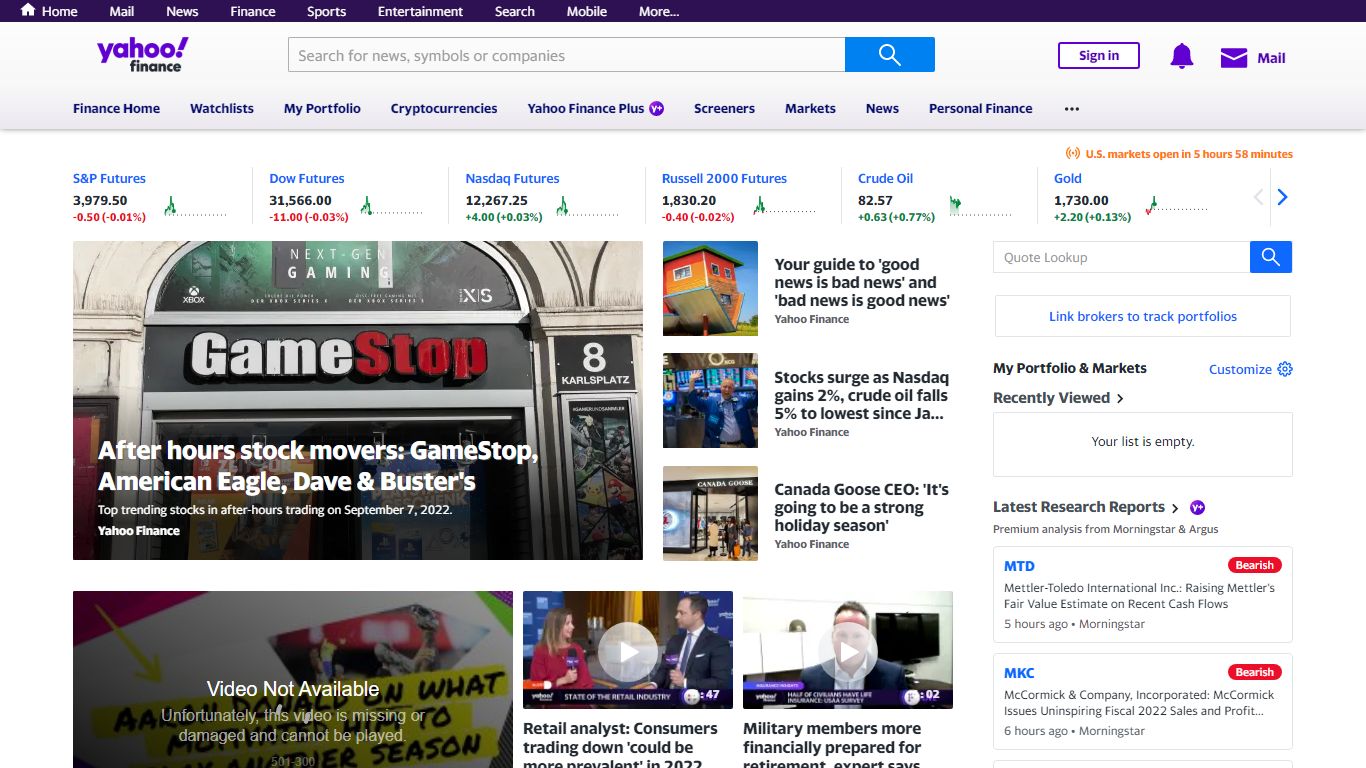
Task: Click Link brokers to track portfolios
Action: click(x=1143, y=316)
